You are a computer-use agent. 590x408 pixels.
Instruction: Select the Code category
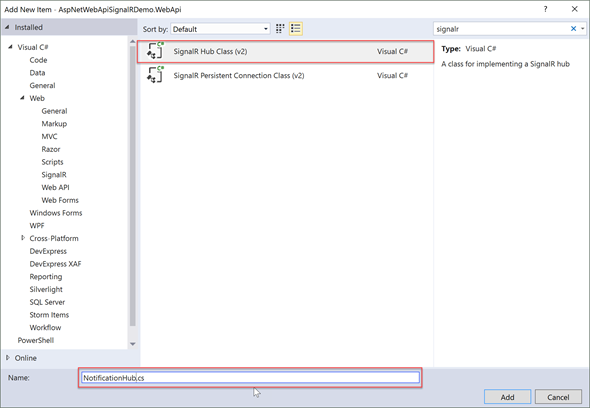pos(38,60)
